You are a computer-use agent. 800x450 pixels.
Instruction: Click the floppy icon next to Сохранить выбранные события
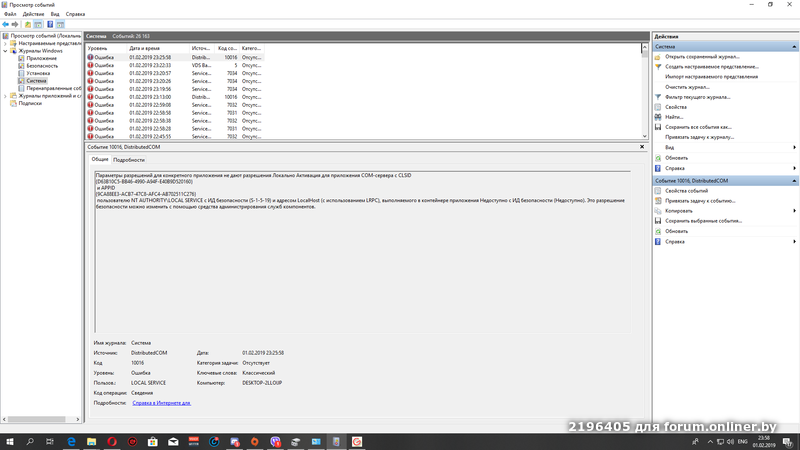pyautogui.click(x=658, y=221)
